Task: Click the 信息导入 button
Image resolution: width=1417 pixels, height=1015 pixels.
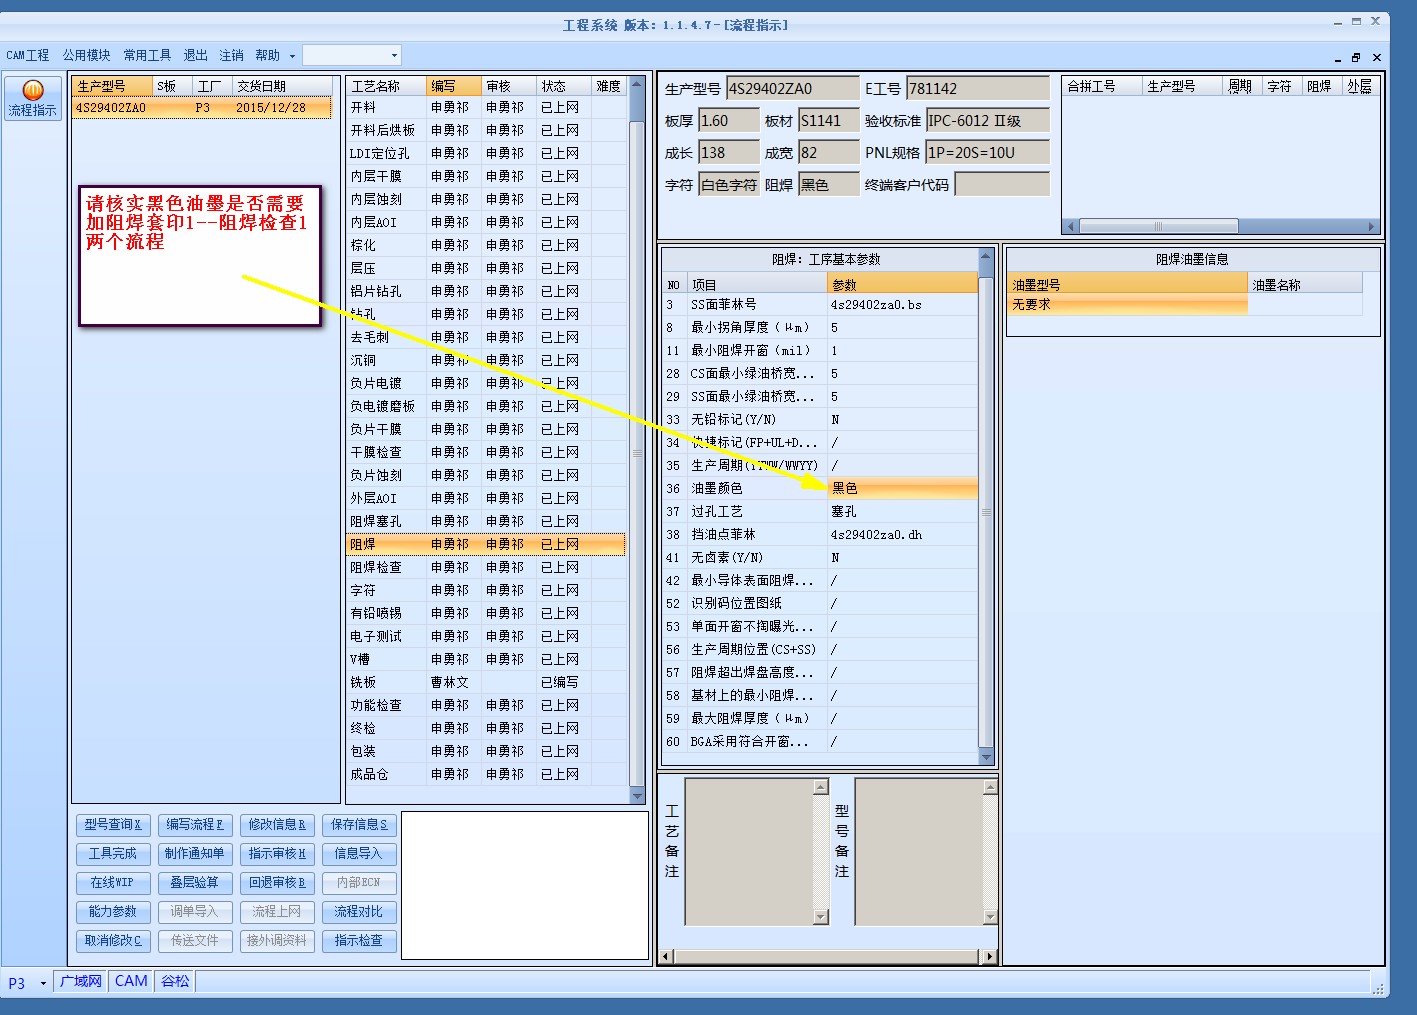Action: (x=359, y=854)
